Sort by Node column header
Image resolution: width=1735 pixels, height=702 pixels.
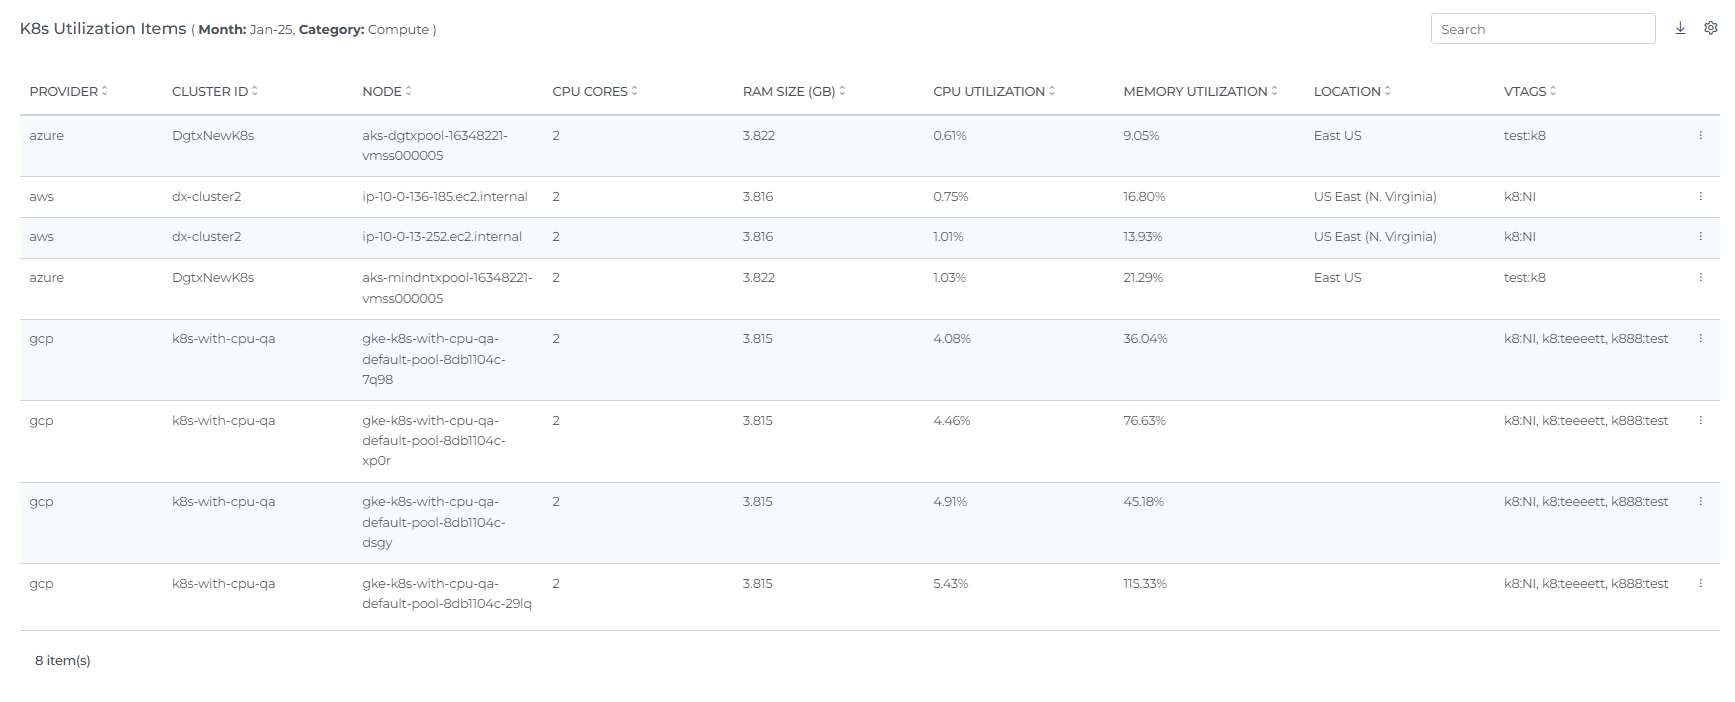pos(386,91)
